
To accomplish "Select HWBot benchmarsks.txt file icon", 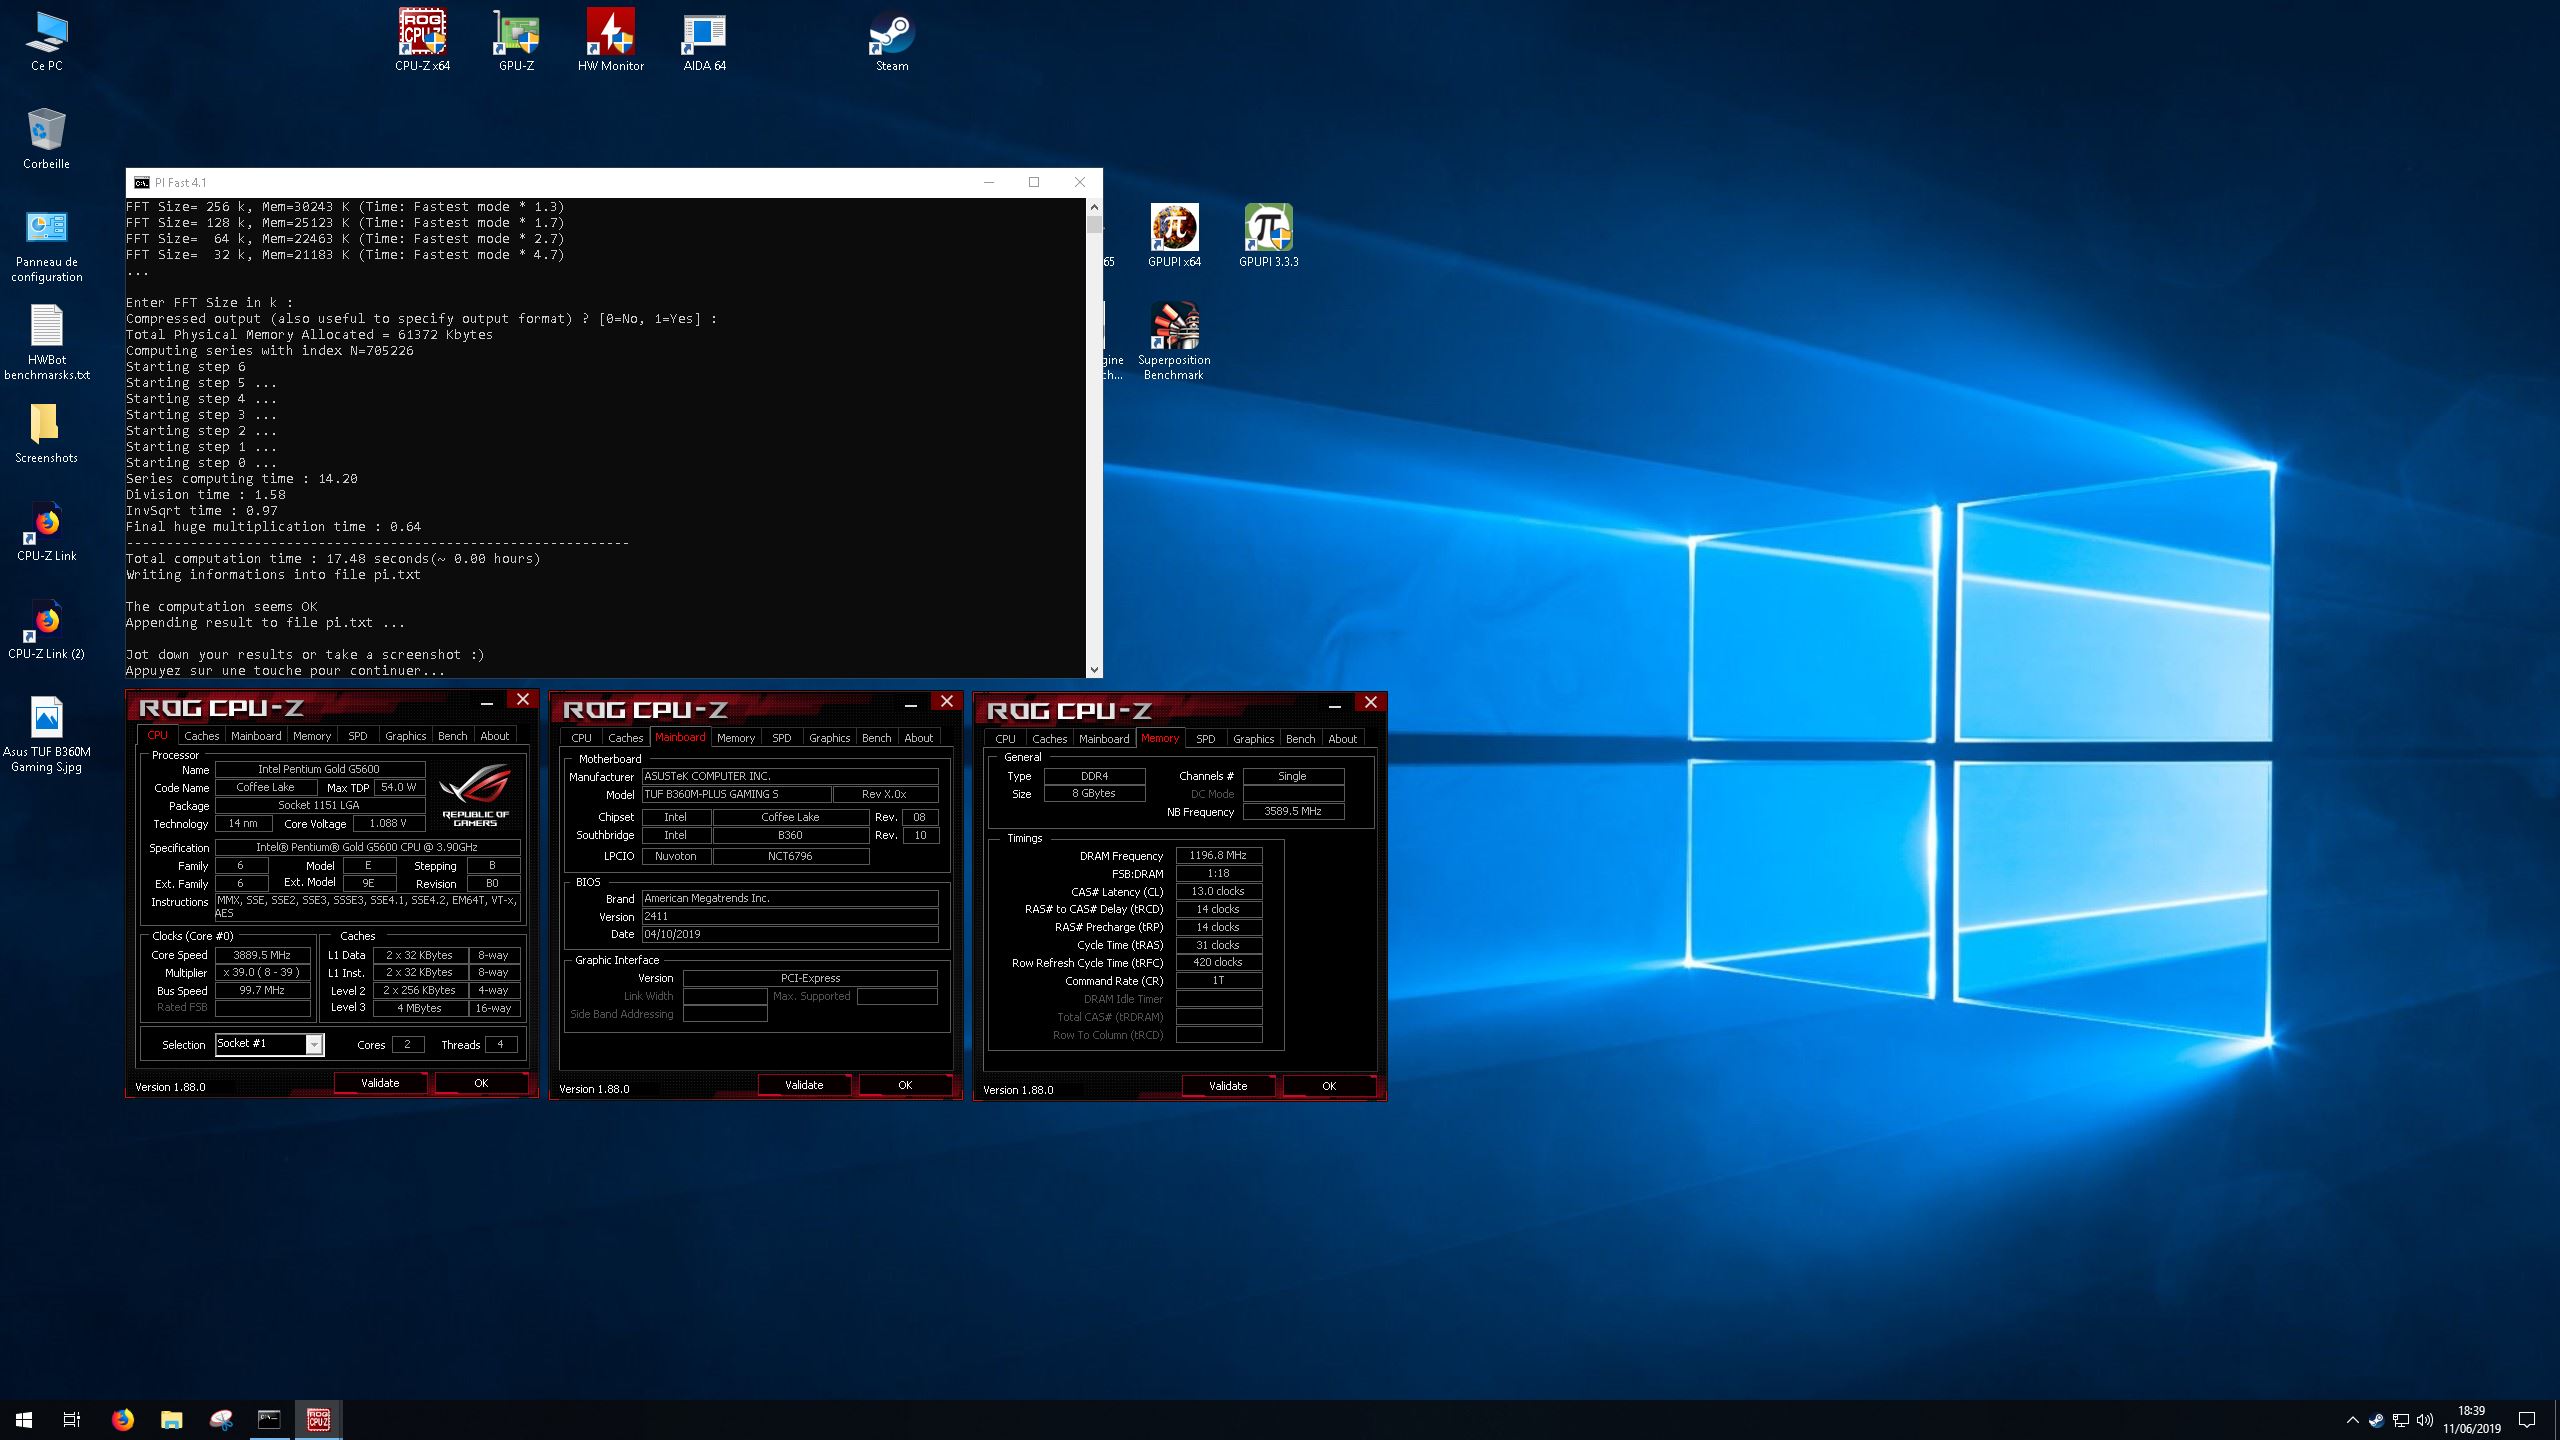I will [46, 342].
